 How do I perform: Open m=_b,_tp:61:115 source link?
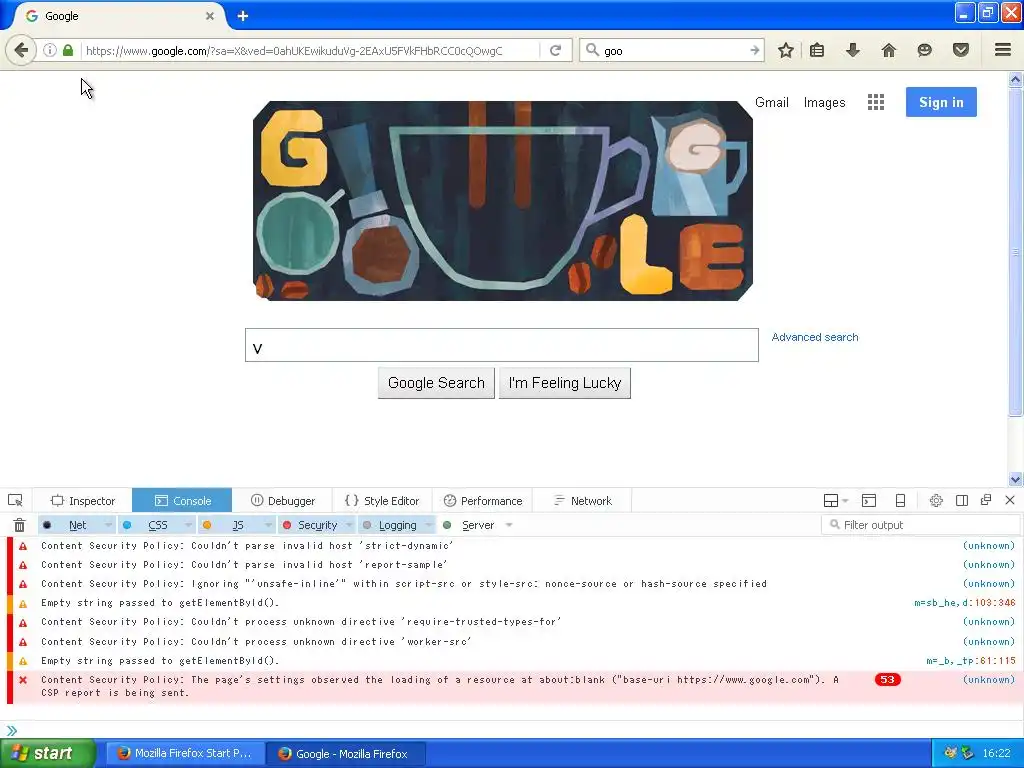(970, 661)
